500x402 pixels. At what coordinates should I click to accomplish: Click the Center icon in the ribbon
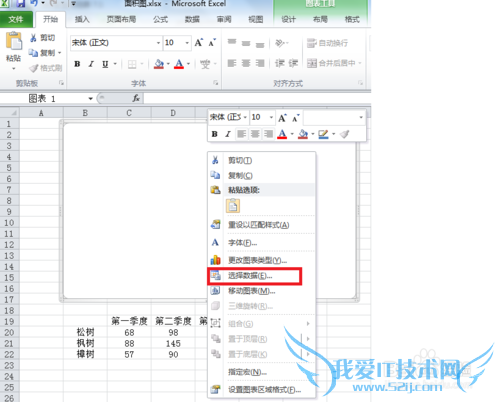pos(246,63)
